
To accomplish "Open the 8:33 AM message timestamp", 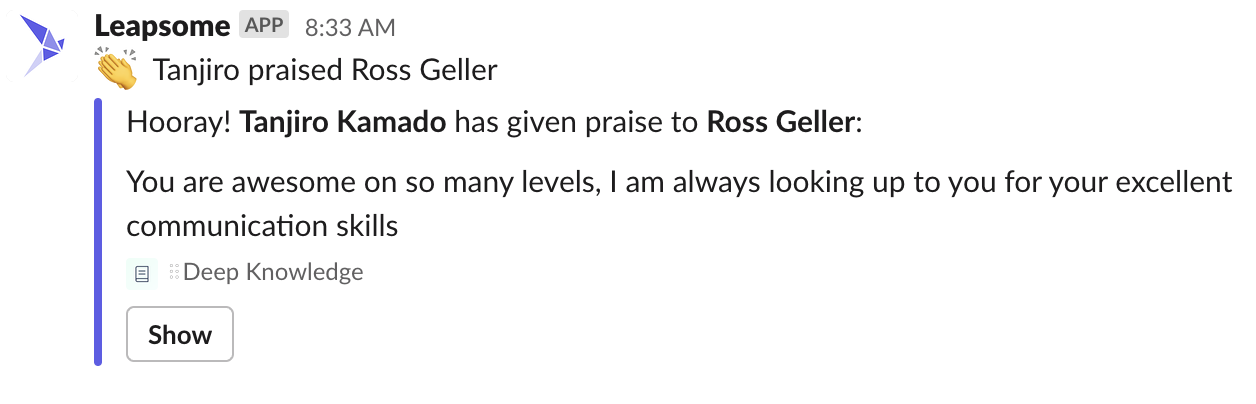I will coord(350,27).
